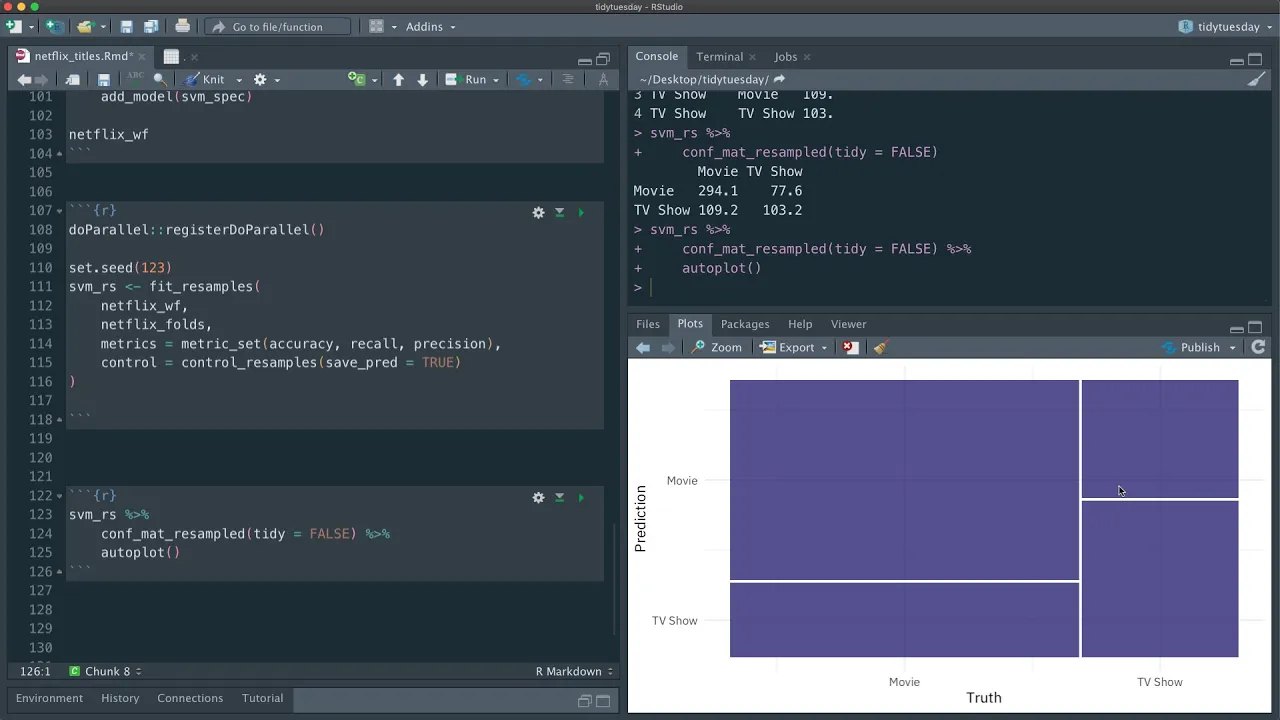Run current chunk at line 107

pyautogui.click(x=581, y=212)
